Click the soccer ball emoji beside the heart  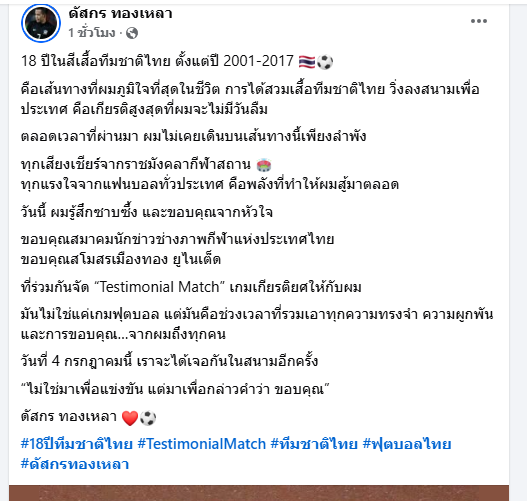(148, 418)
